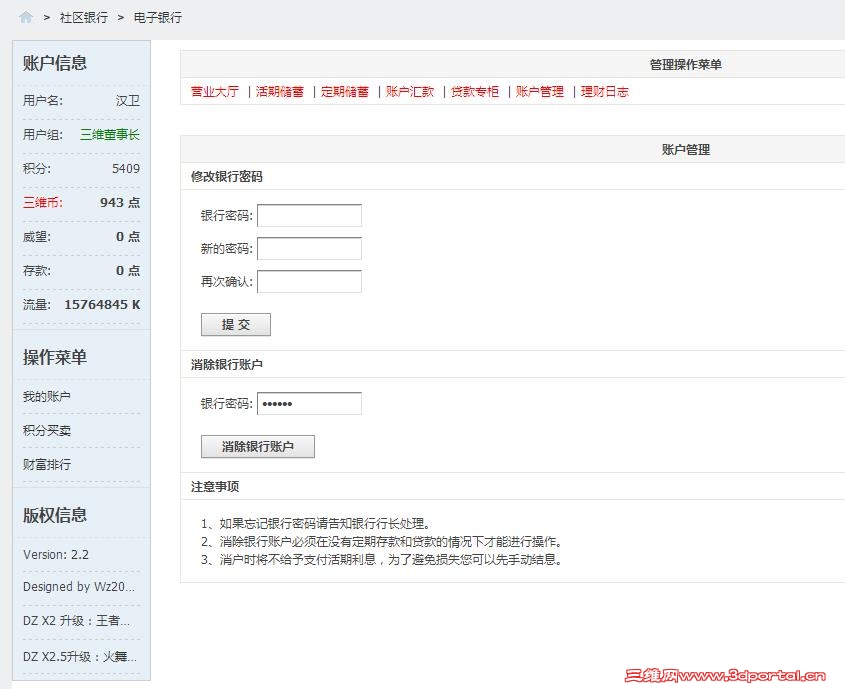Click the 修改银行密码 section heading
The width and height of the screenshot is (845, 689).
coord(226,177)
